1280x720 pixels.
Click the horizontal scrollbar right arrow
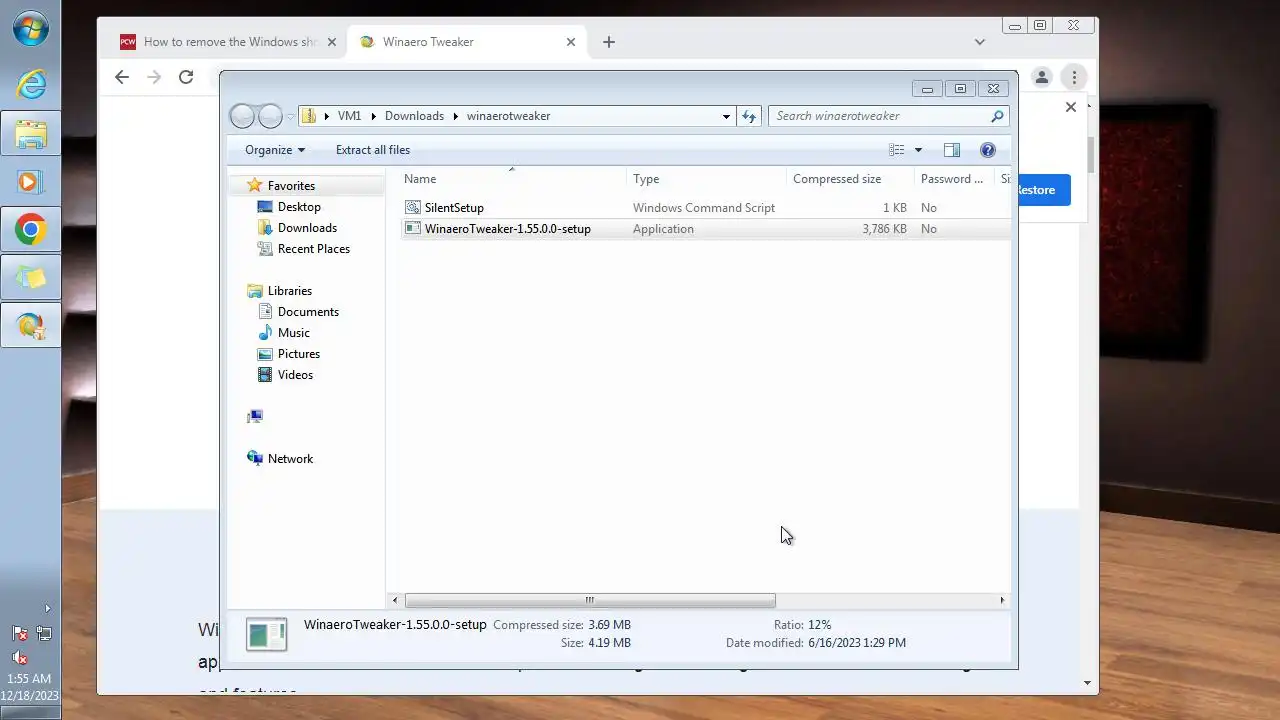click(x=1002, y=600)
